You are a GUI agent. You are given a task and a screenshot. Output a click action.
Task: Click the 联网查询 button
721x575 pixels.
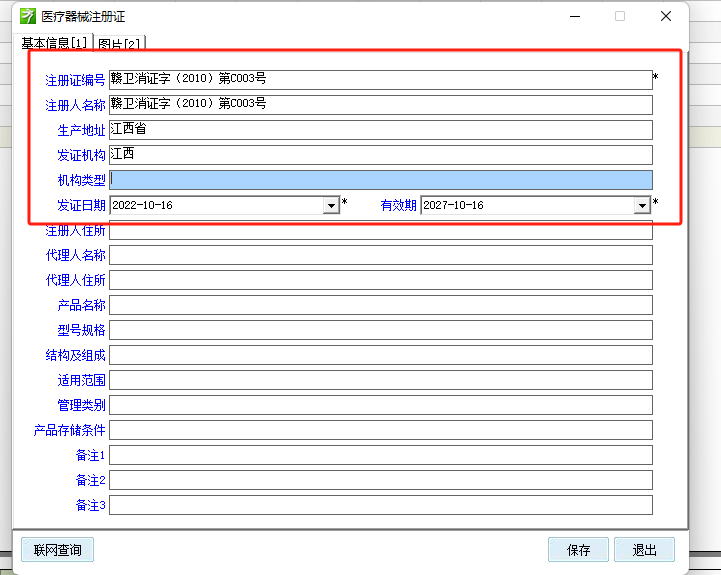[57, 549]
